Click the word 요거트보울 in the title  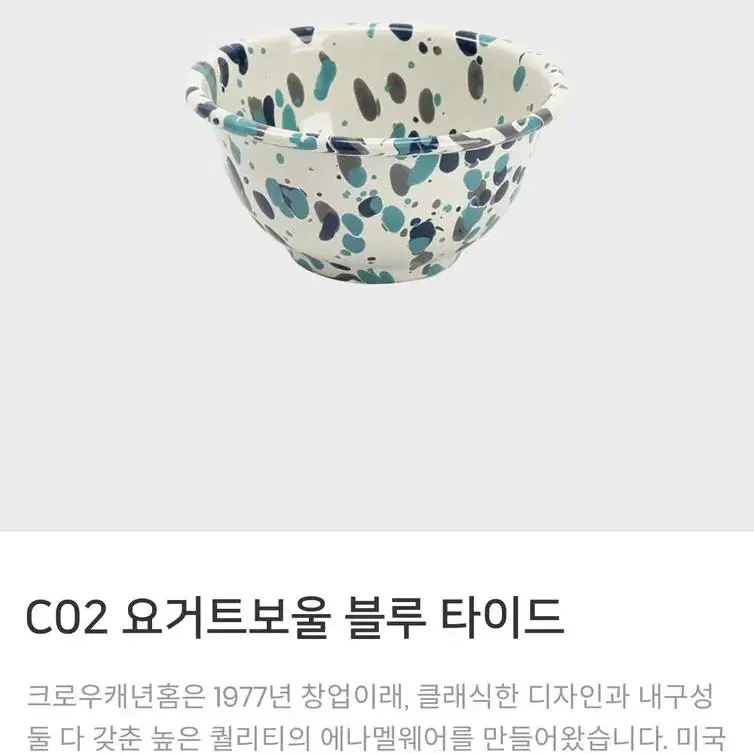tap(227, 618)
